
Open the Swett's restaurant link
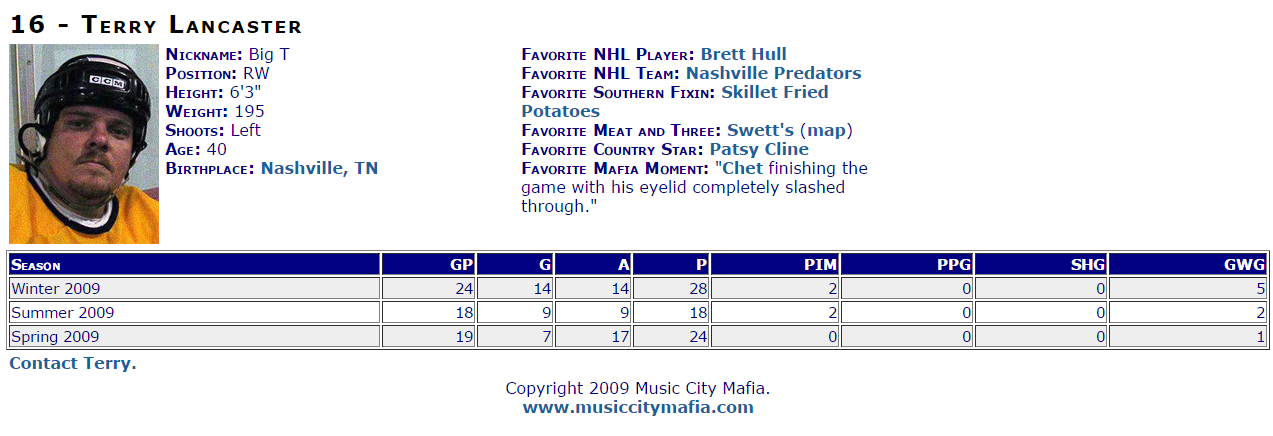(x=760, y=130)
